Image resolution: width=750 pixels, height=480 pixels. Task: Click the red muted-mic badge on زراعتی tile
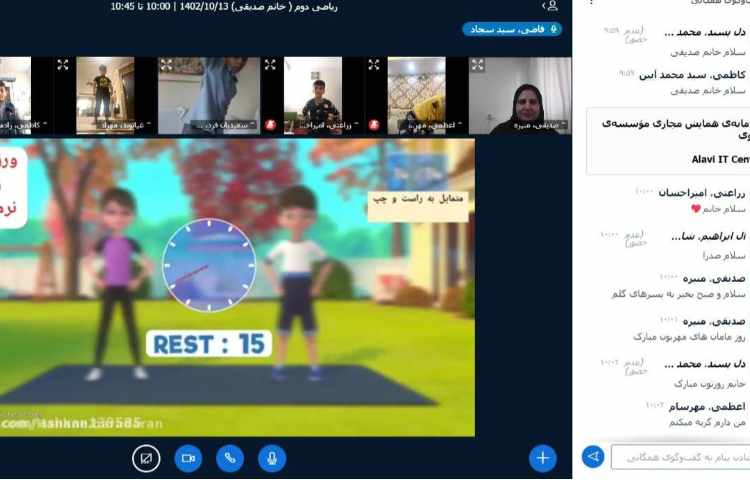pyautogui.click(x=271, y=125)
